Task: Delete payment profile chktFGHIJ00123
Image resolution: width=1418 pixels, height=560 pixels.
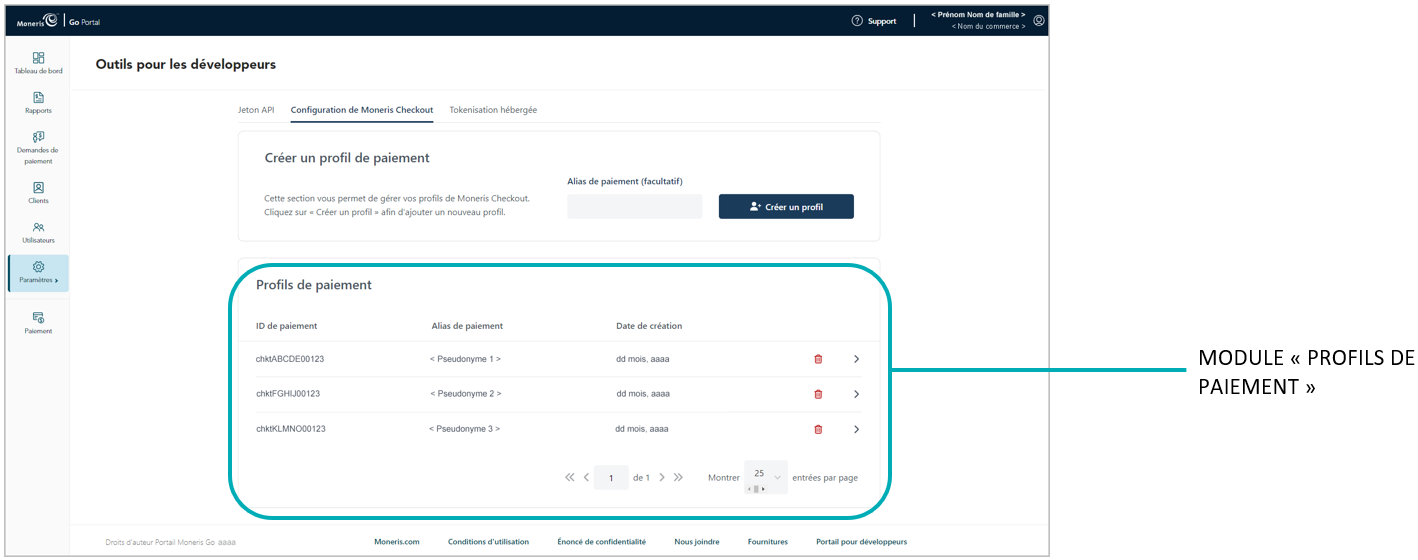Action: click(x=818, y=394)
